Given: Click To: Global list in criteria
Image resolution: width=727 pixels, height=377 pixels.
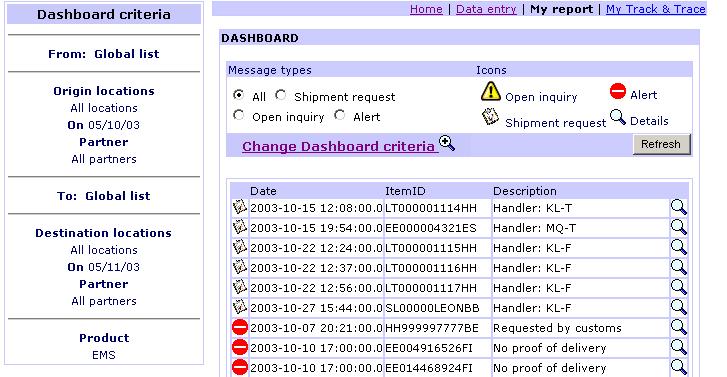Looking at the screenshot, I should tap(104, 196).
